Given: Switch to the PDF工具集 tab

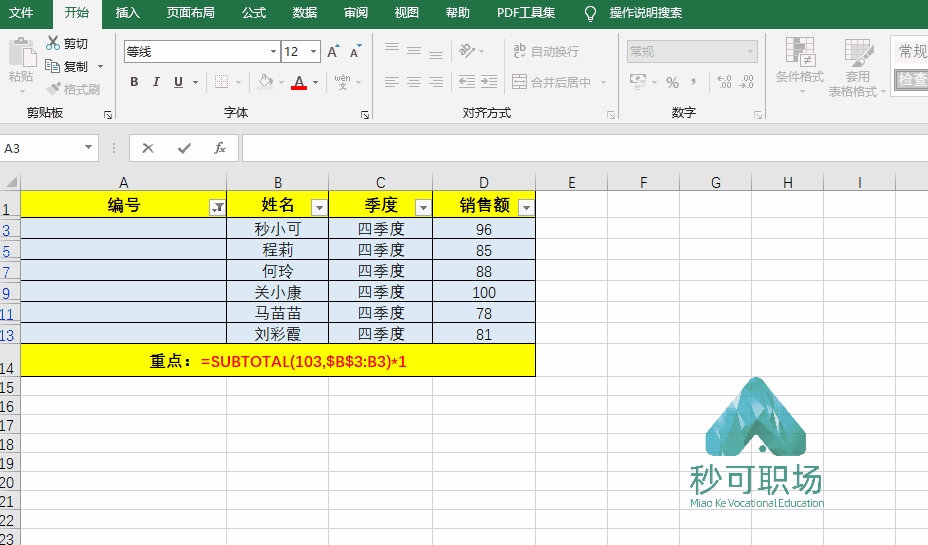Looking at the screenshot, I should coord(526,12).
